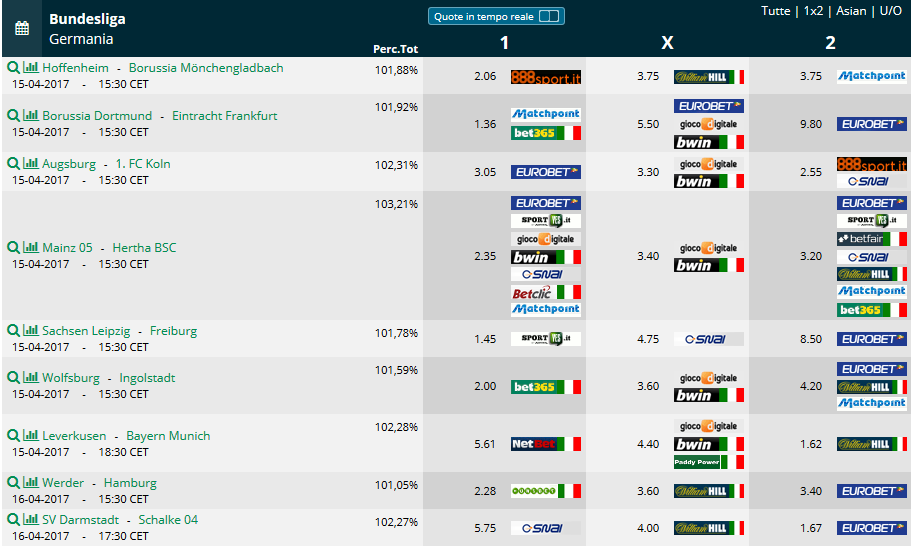Open magnifier icon for Wolfsburg match
Viewport: 911px width, 546px height.
[13, 378]
